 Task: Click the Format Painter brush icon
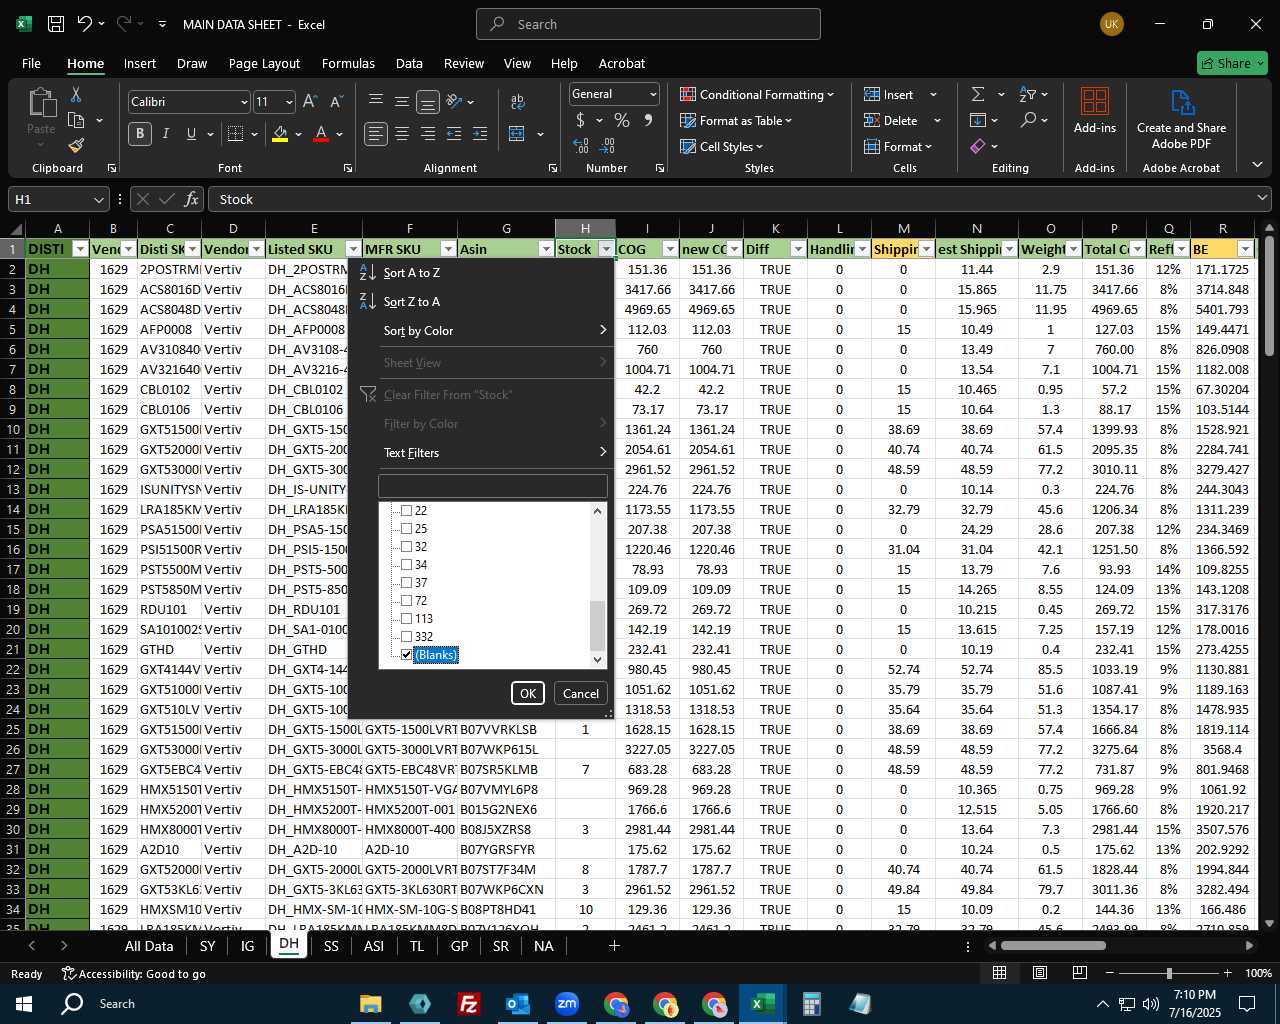pos(76,145)
